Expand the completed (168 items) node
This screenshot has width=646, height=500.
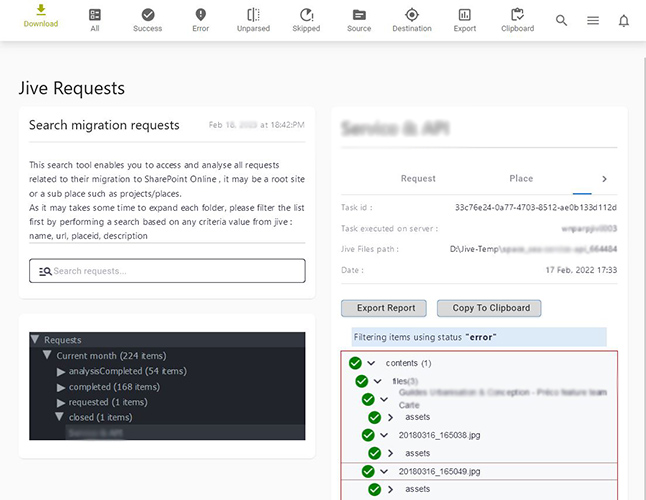tap(61, 387)
